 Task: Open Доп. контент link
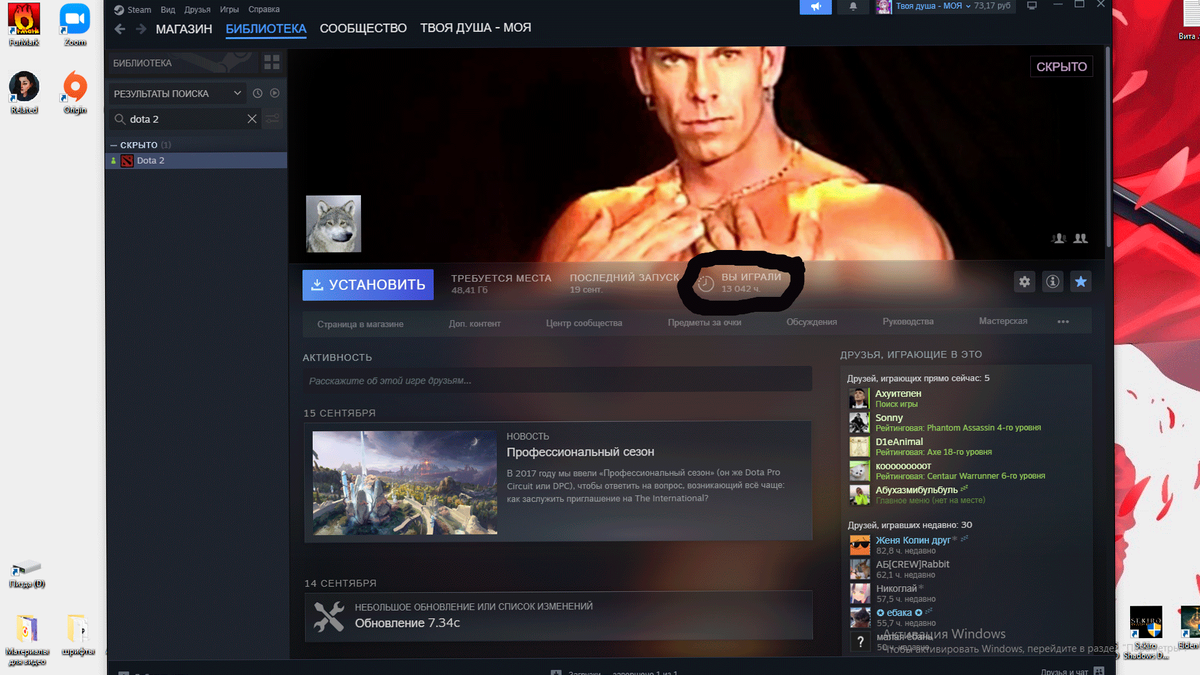tap(475, 323)
